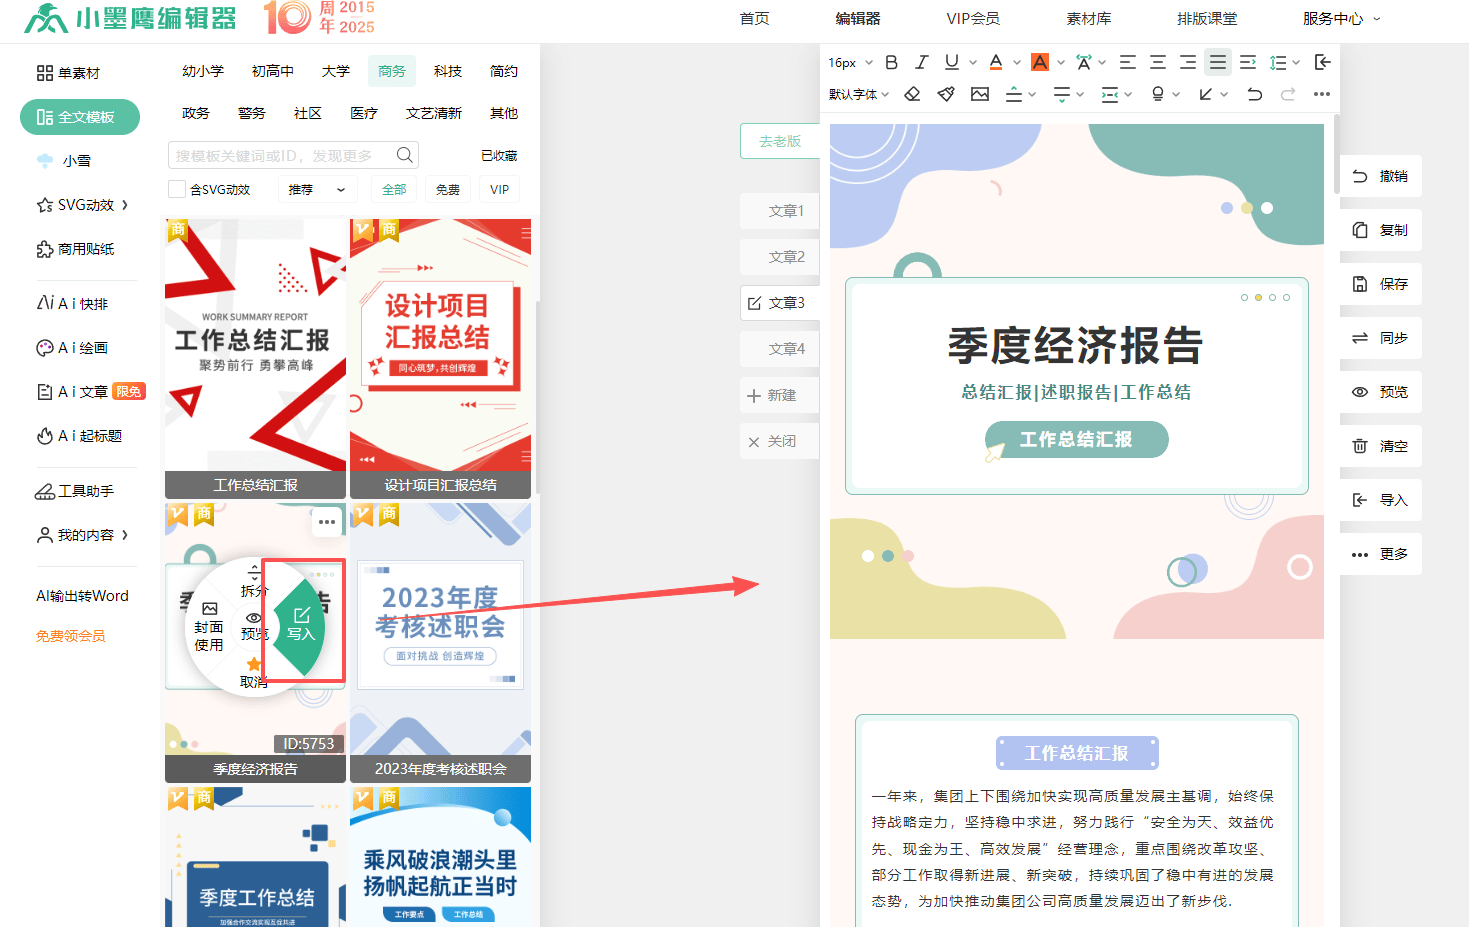This screenshot has width=1469, height=927.
Task: Enable the 含SVG动效 checkbox
Action: (177, 189)
